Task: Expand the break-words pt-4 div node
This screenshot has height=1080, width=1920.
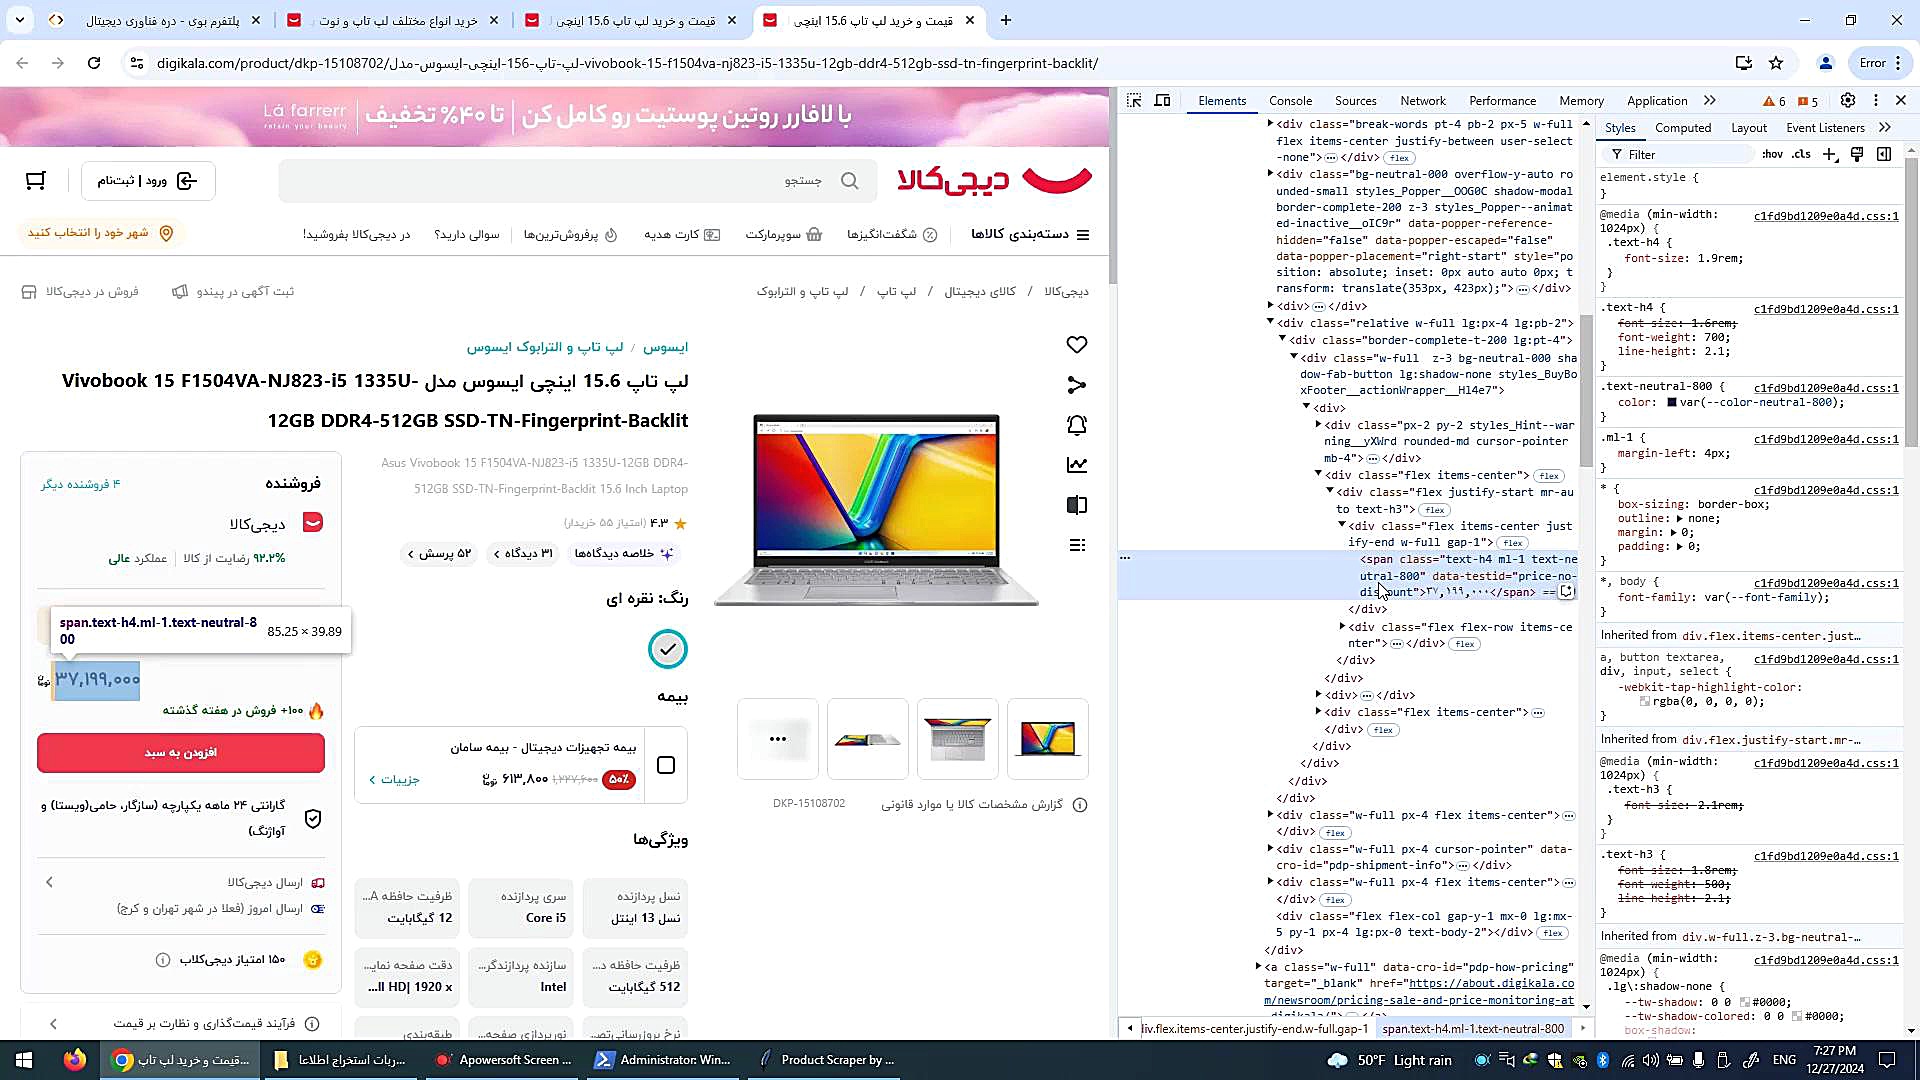Action: click(x=1270, y=124)
